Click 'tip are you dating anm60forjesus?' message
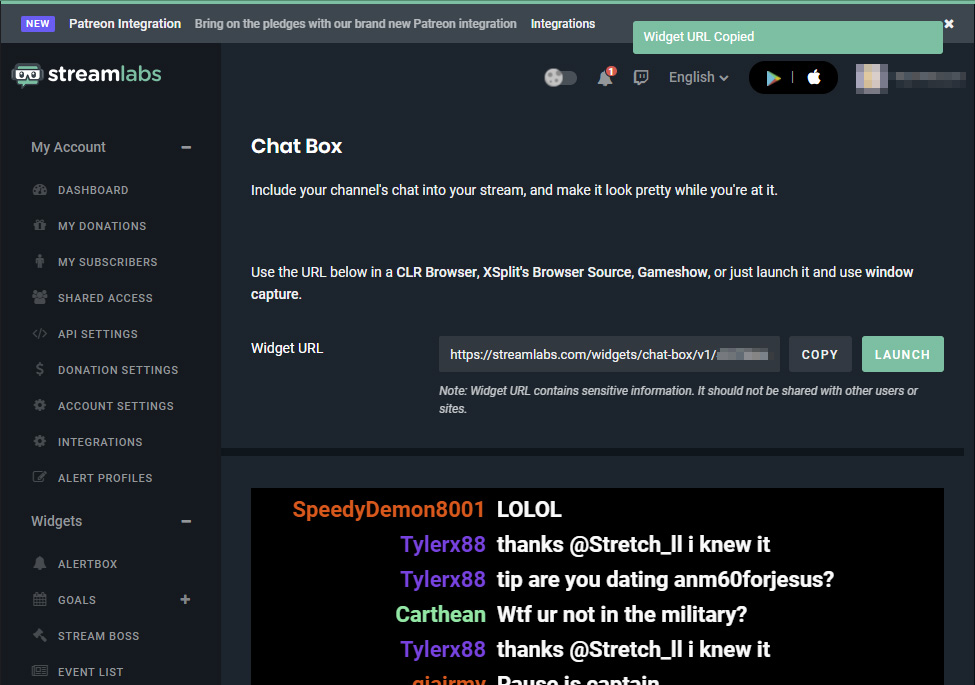This screenshot has height=685, width=975. click(x=665, y=580)
